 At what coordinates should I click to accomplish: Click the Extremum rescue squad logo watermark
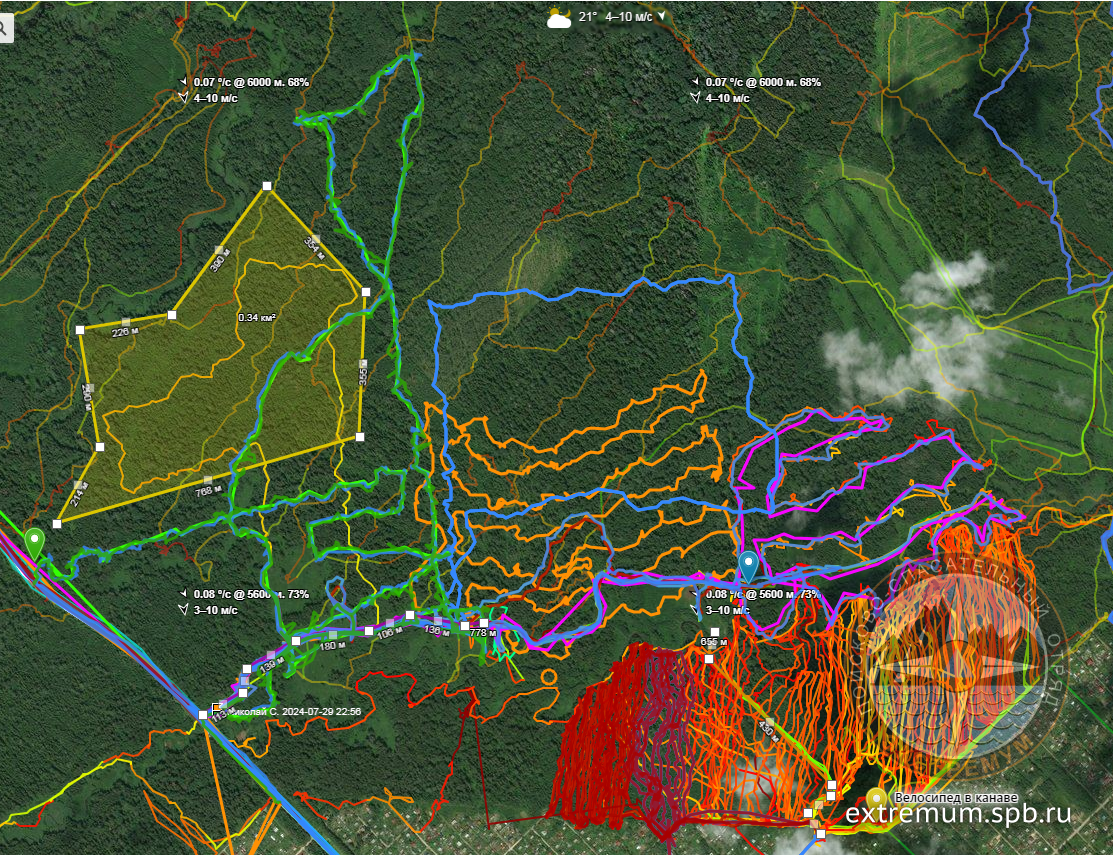click(958, 661)
